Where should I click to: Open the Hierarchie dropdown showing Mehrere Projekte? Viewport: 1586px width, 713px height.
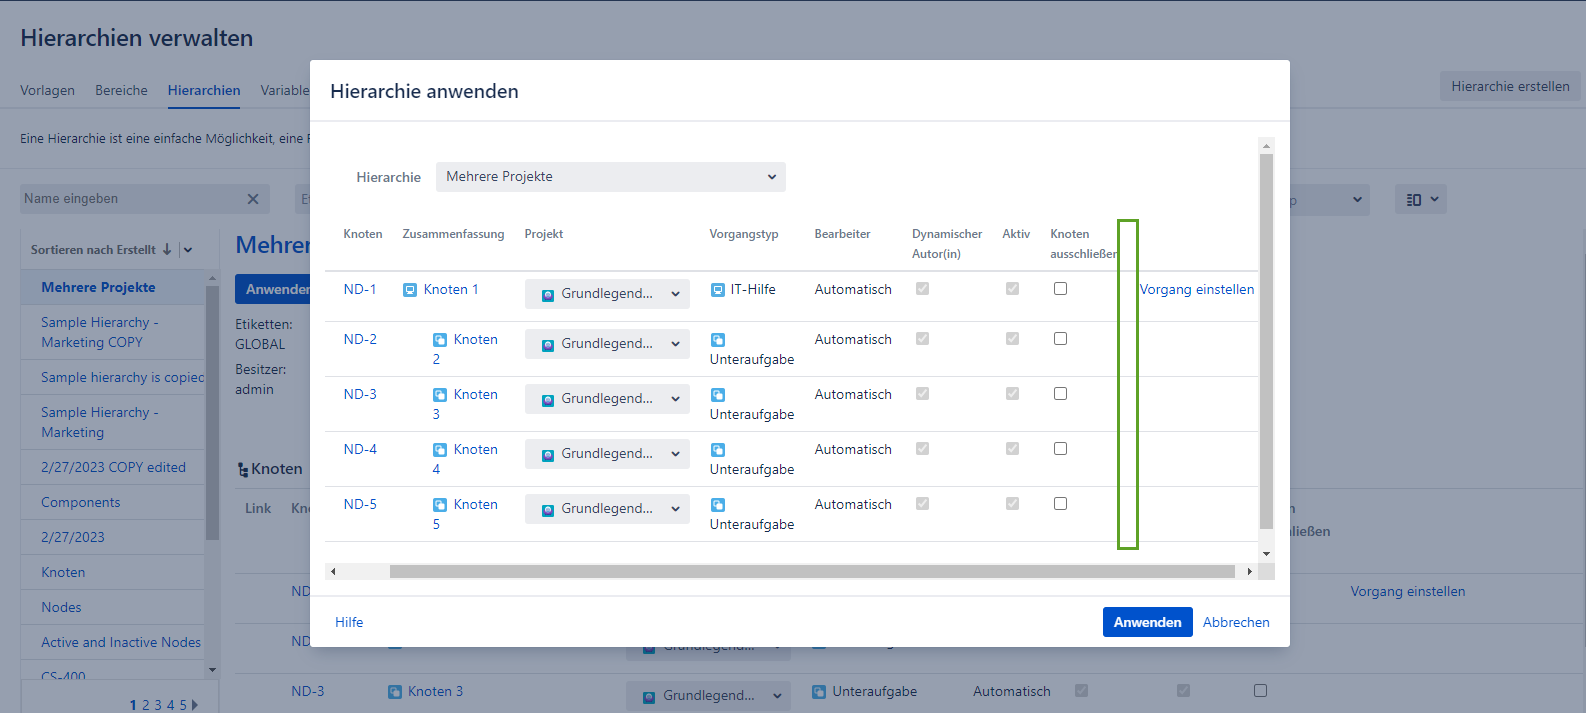pos(610,177)
